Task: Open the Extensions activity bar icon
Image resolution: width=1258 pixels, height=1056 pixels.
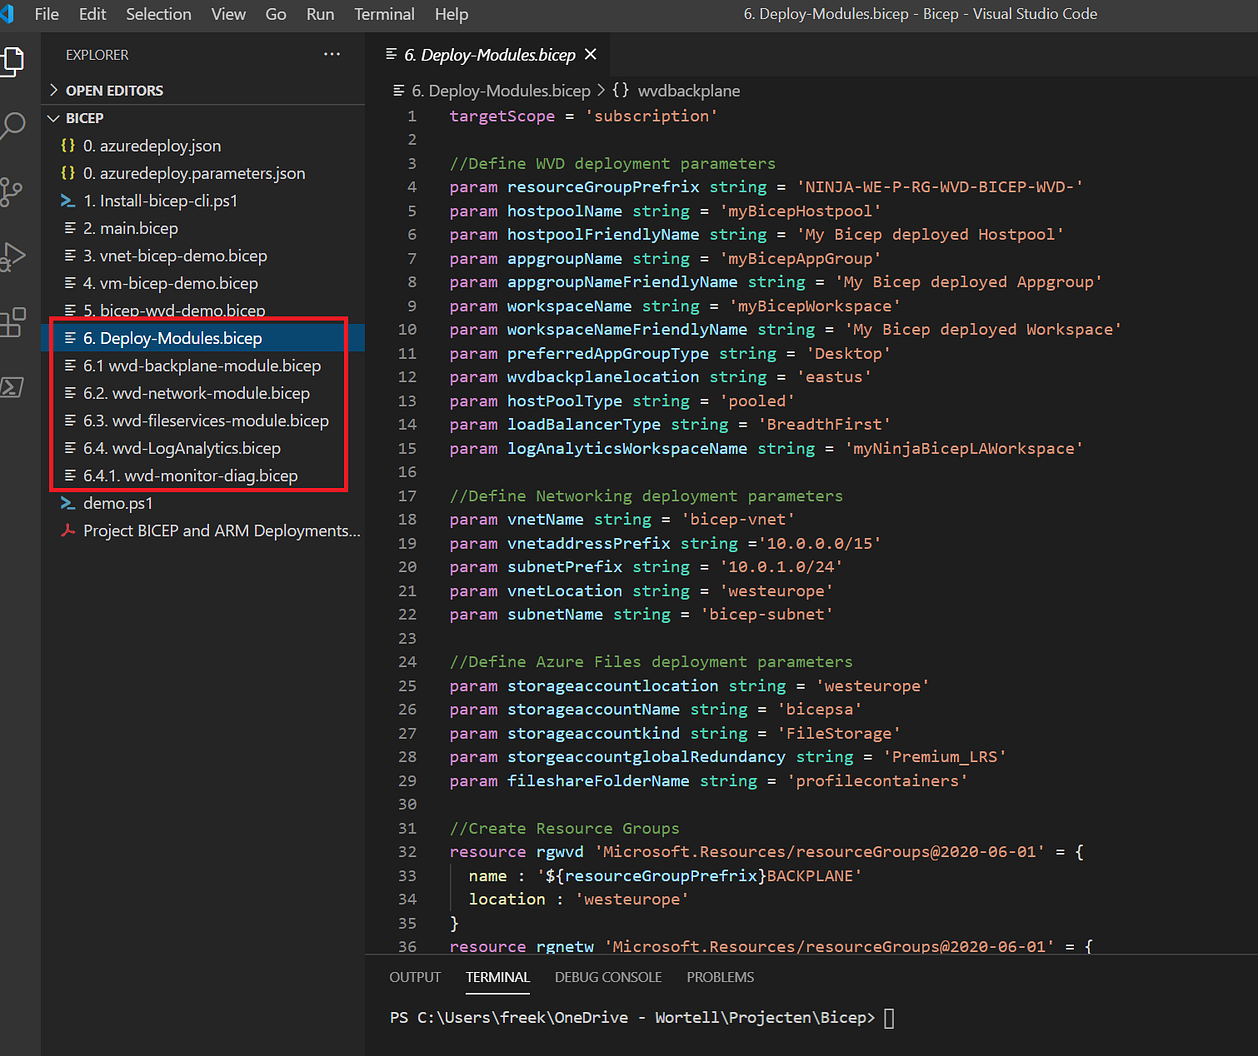Action: (12, 322)
